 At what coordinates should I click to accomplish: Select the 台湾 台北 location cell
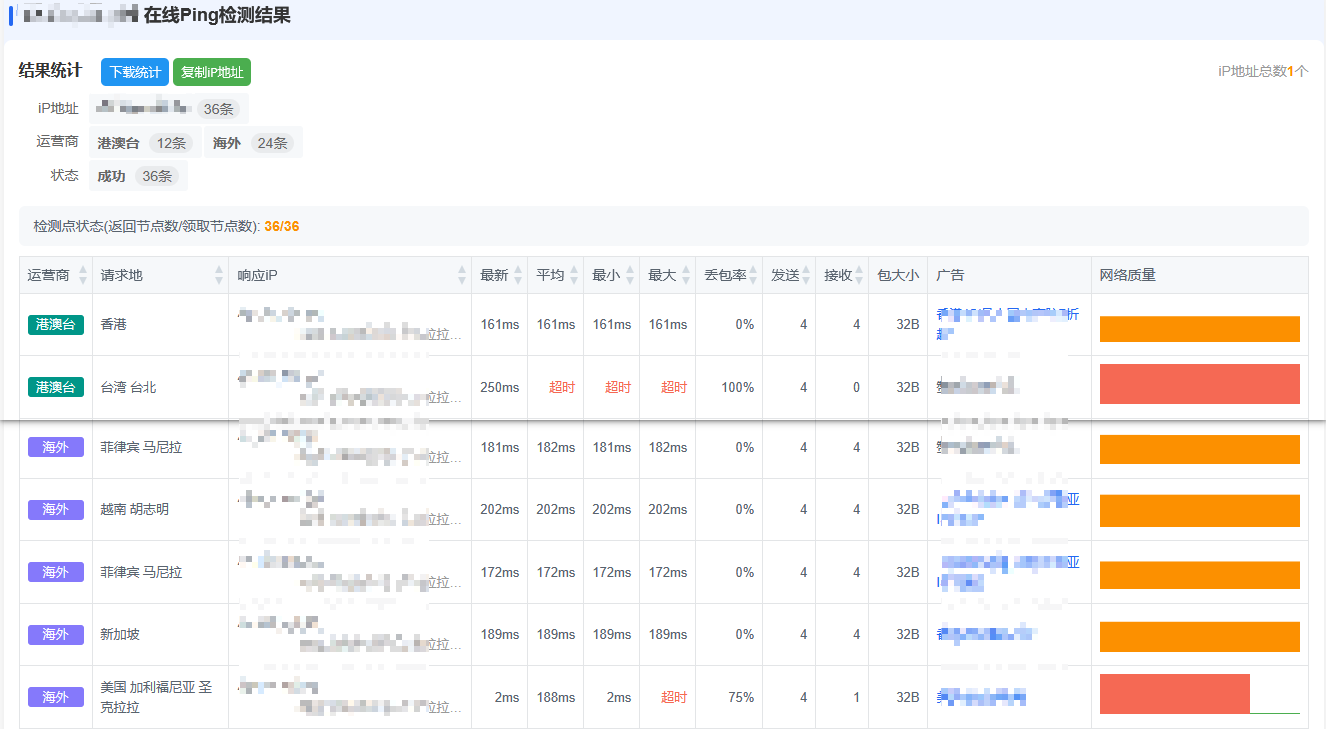[160, 387]
